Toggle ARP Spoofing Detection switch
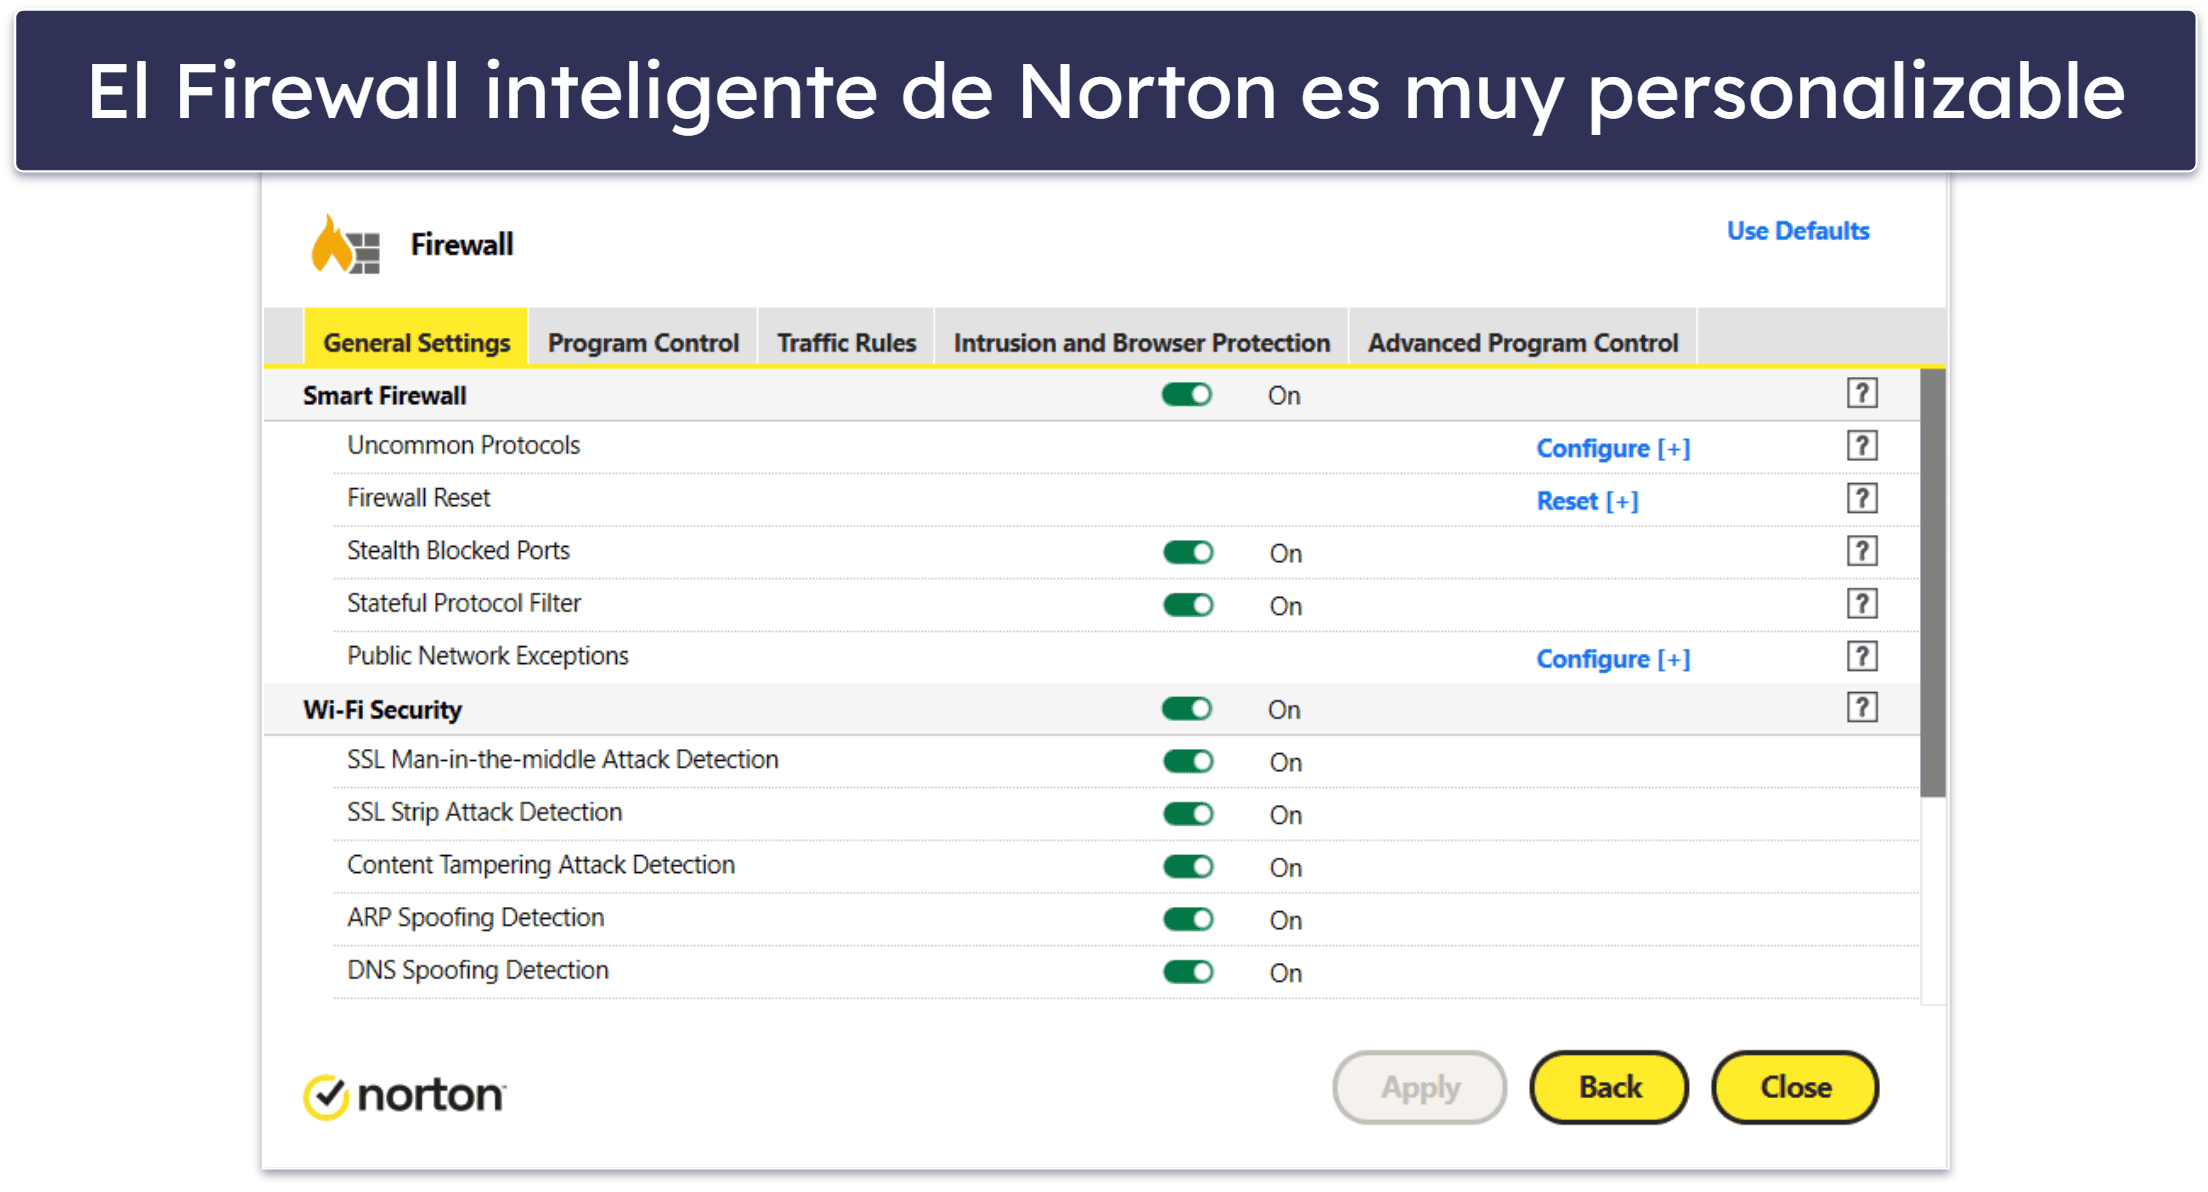This screenshot has height=1192, width=2208. [x=1188, y=919]
